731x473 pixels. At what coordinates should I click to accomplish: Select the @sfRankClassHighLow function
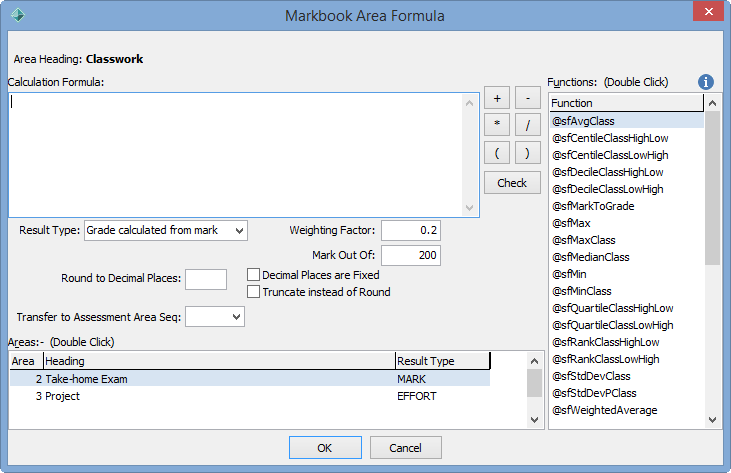(627, 342)
